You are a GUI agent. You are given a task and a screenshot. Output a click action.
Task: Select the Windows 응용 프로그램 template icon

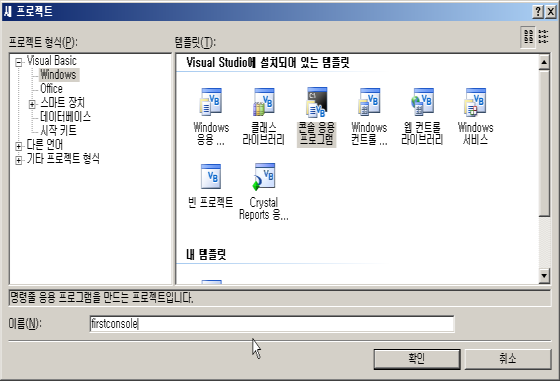[x=211, y=102]
